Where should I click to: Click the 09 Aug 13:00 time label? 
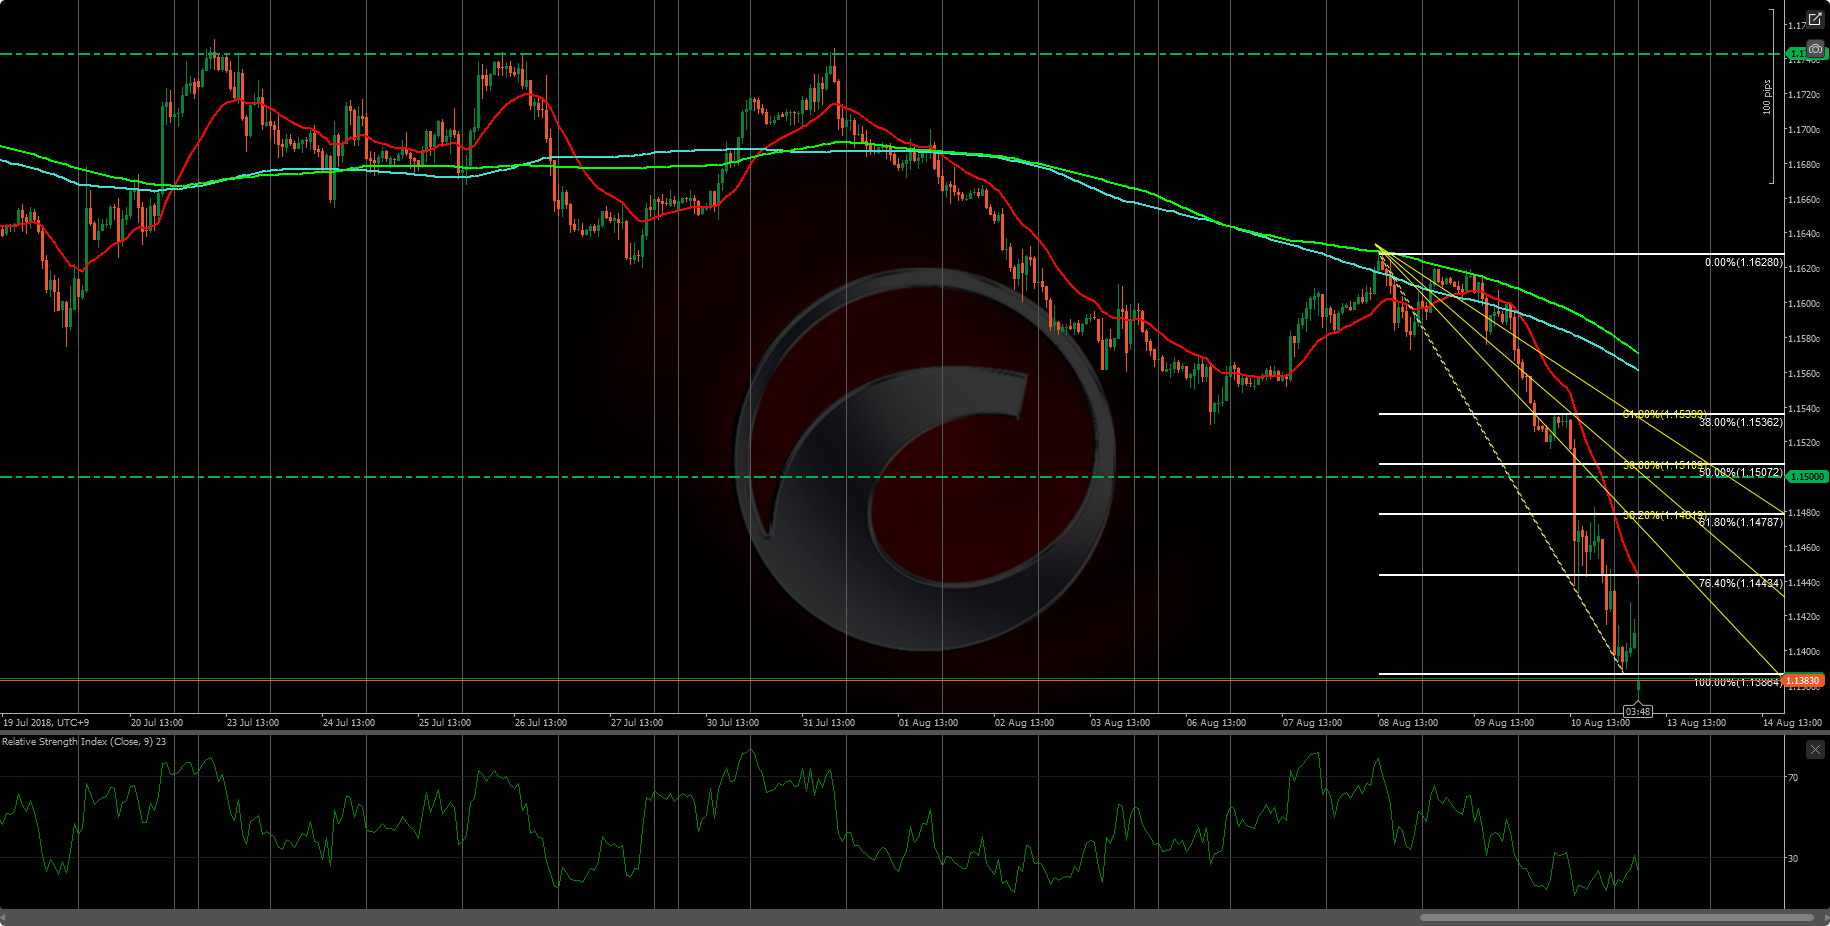pos(1505,722)
